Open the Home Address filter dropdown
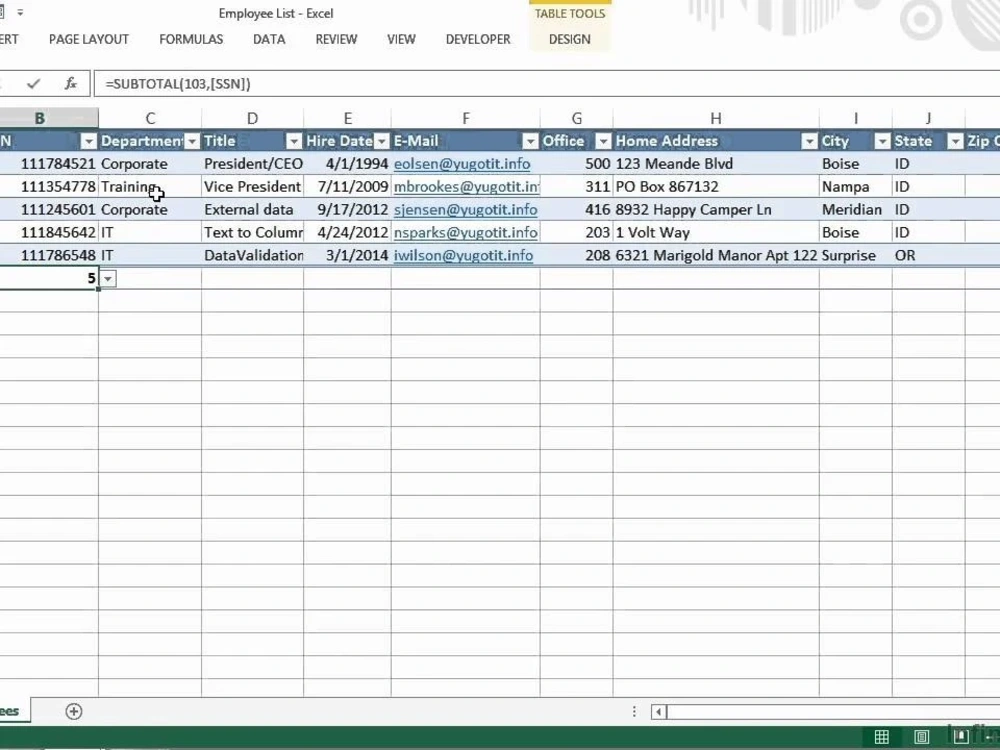The image size is (1000, 750). 809,141
